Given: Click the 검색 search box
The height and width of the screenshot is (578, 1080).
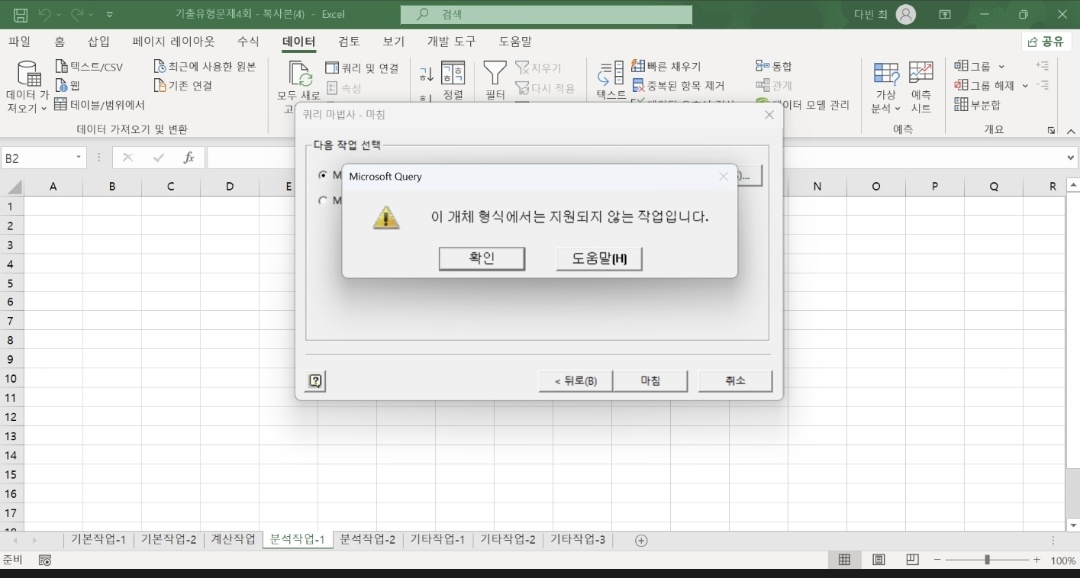Looking at the screenshot, I should click(x=546, y=15).
